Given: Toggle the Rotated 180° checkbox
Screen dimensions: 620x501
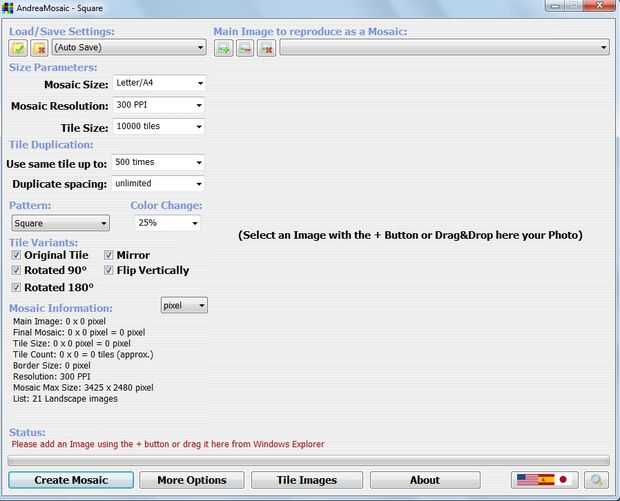Looking at the screenshot, I should click(16, 287).
